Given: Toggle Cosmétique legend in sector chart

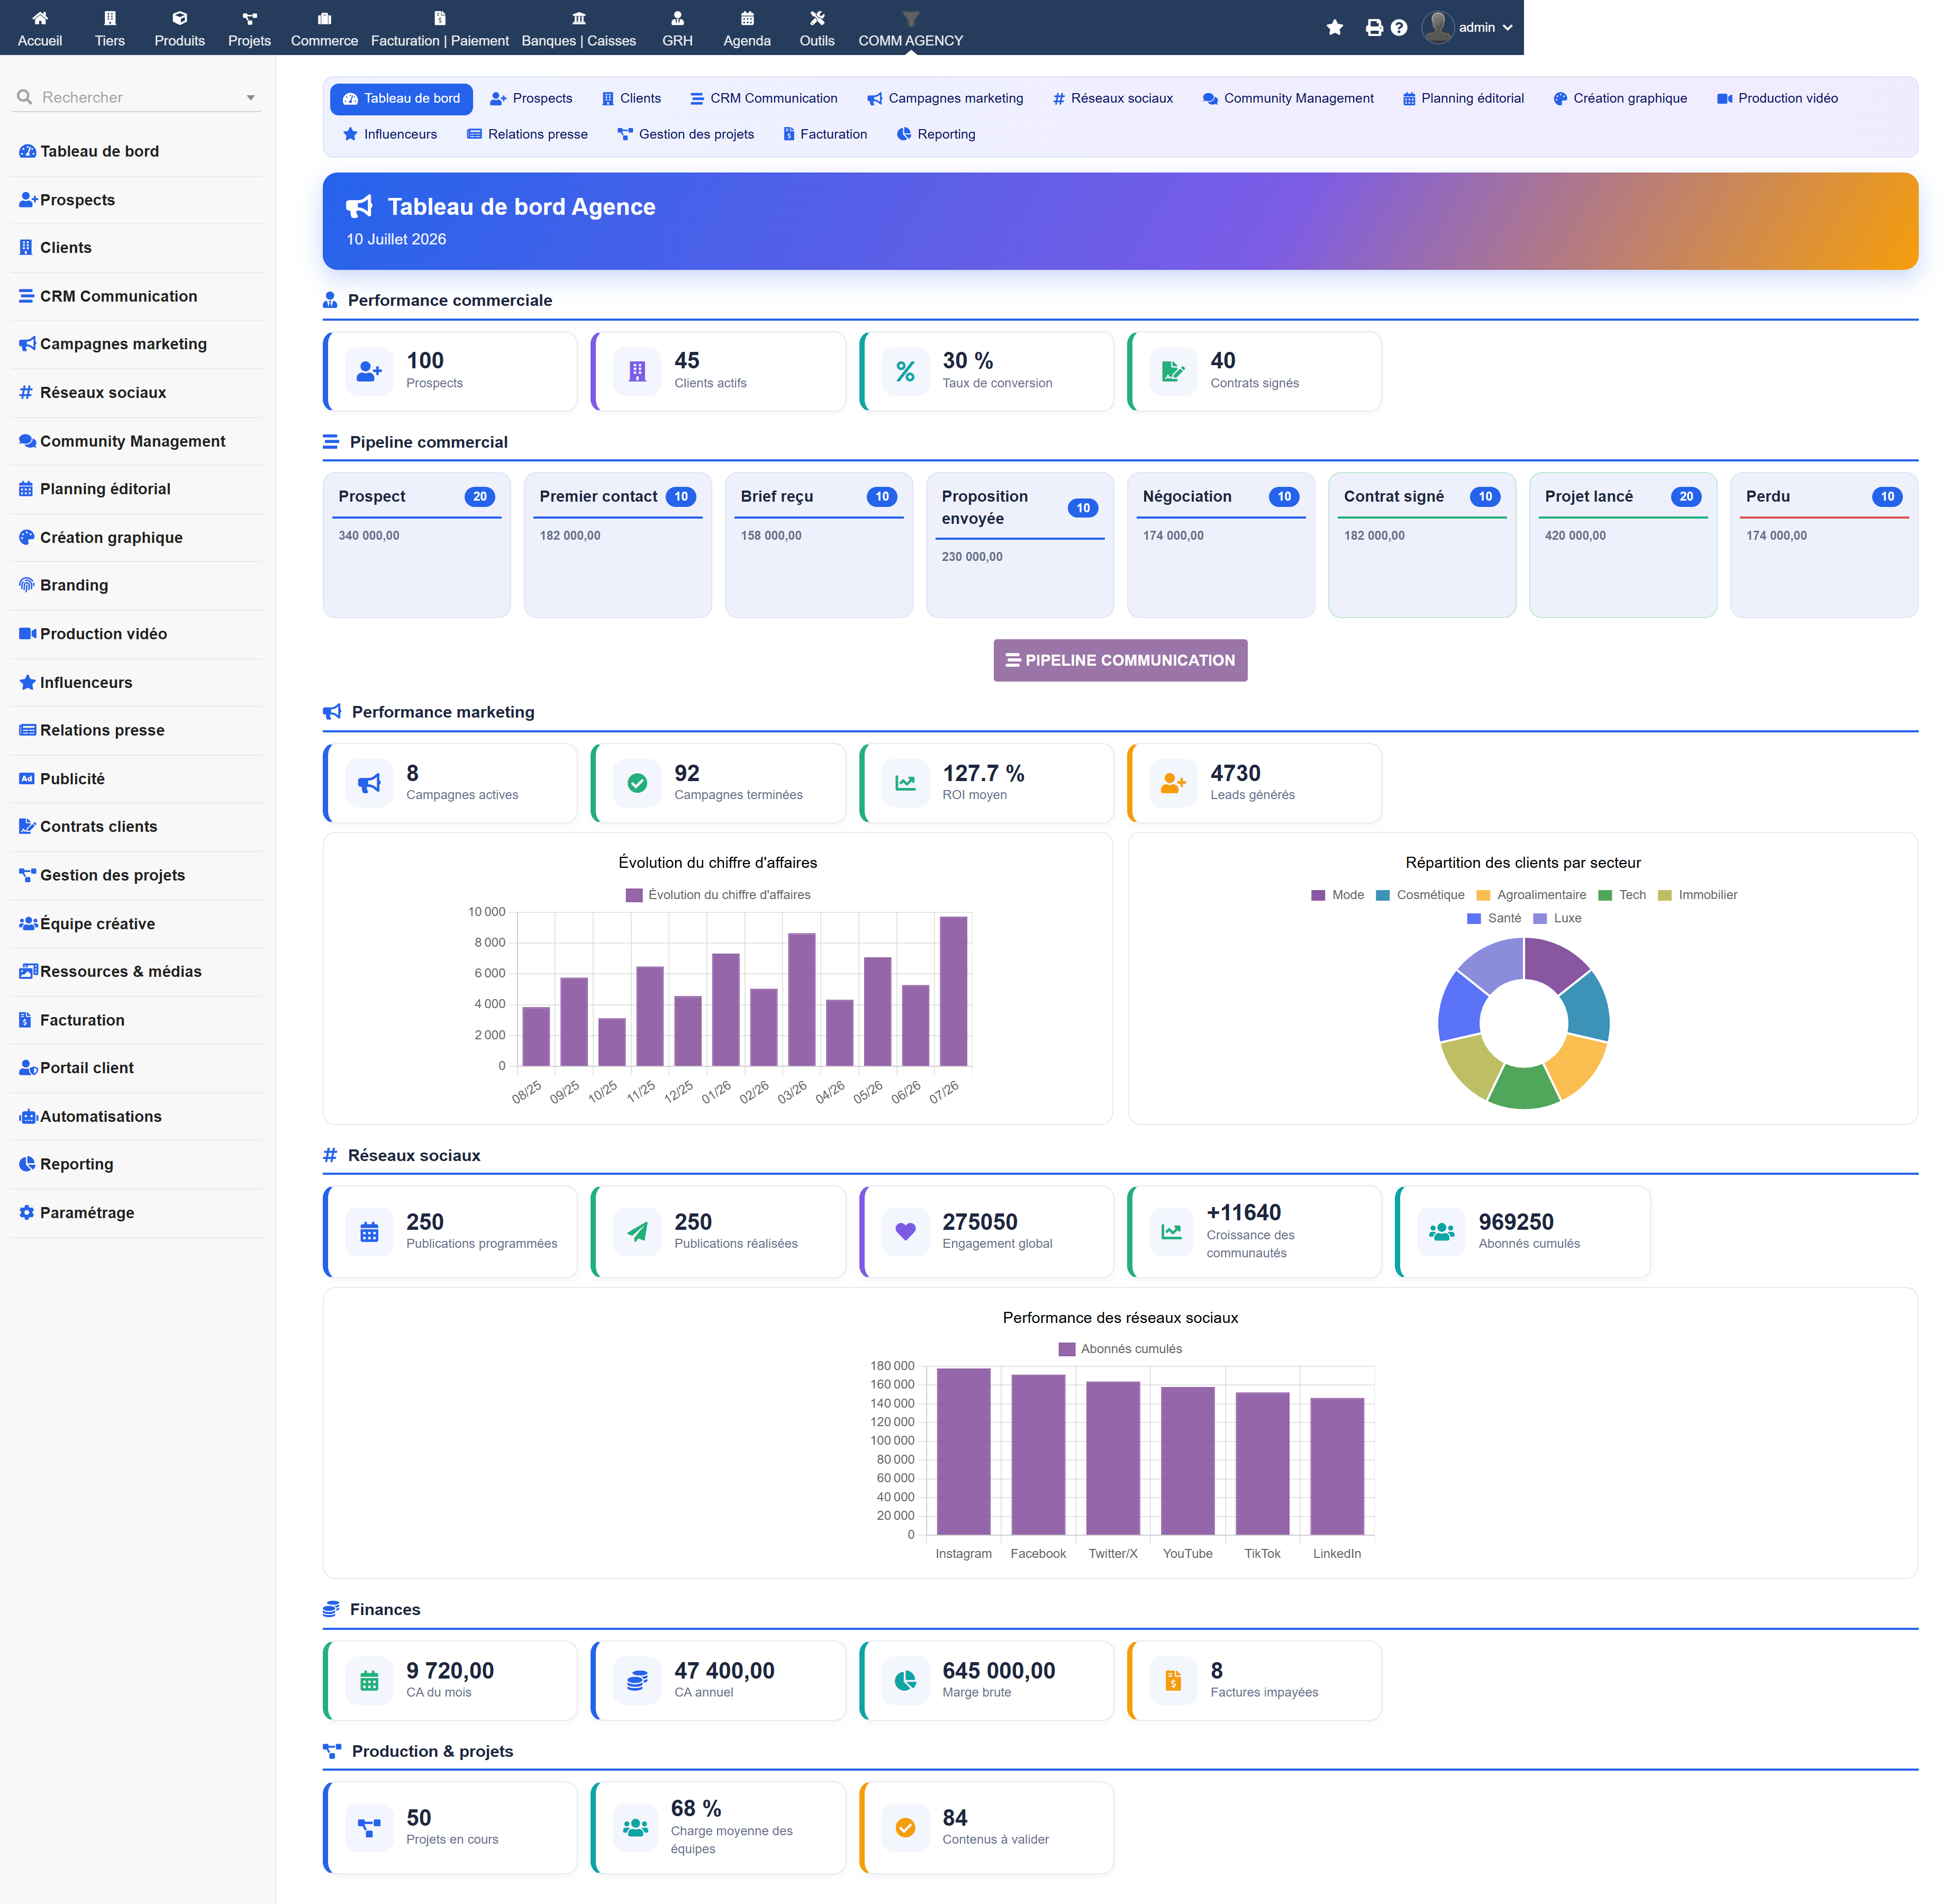Looking at the screenshot, I should (1420, 895).
